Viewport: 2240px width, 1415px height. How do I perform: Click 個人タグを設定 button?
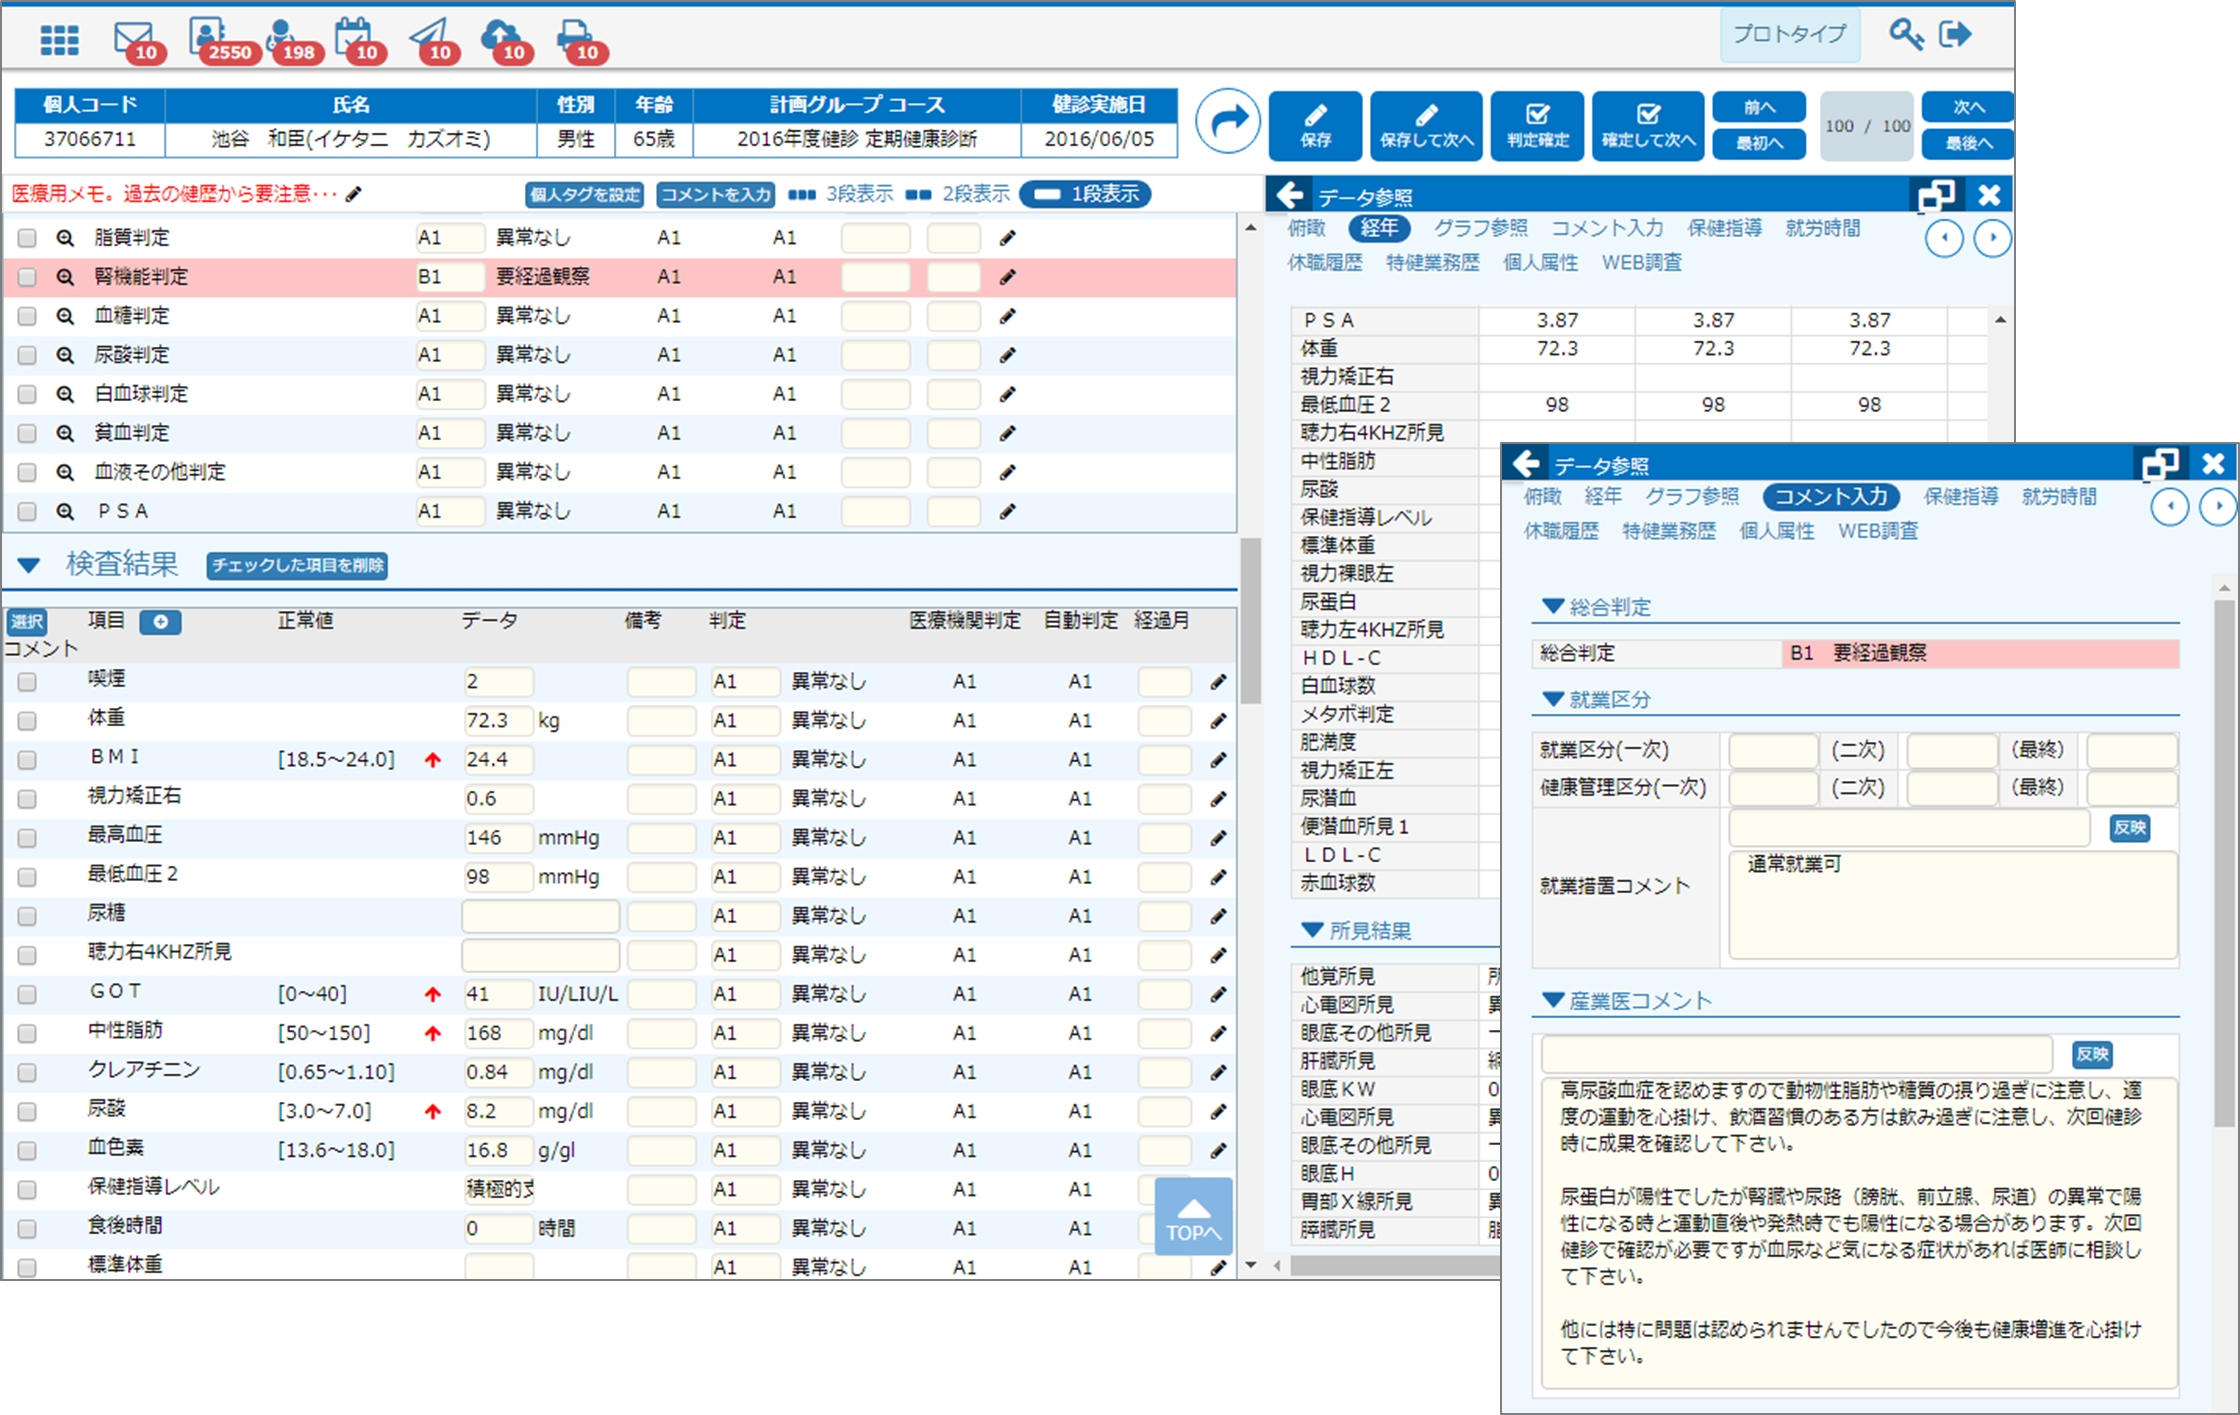point(584,194)
